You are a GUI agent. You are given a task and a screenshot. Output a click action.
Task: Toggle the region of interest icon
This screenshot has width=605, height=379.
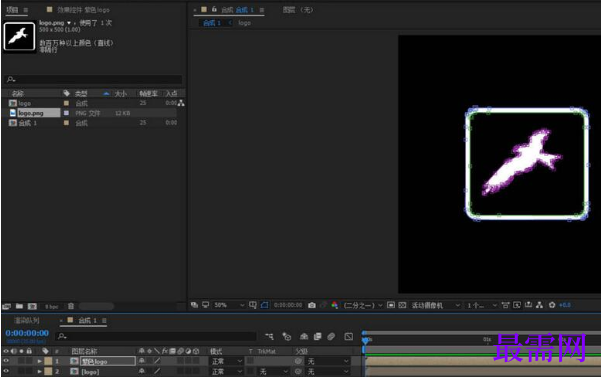point(391,305)
